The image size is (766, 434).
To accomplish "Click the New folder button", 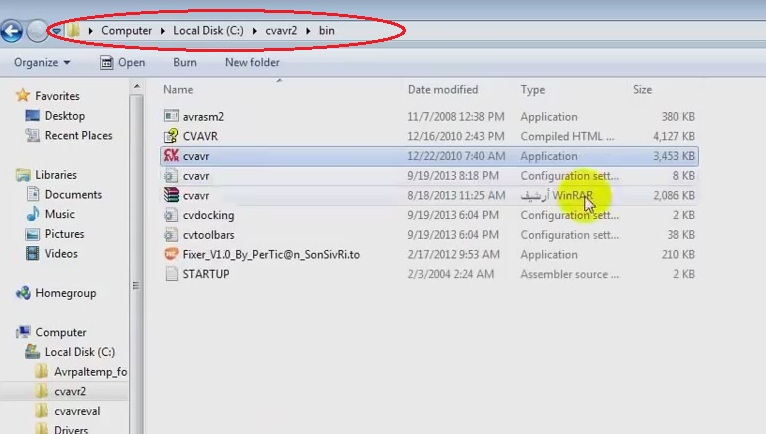I will (252, 62).
